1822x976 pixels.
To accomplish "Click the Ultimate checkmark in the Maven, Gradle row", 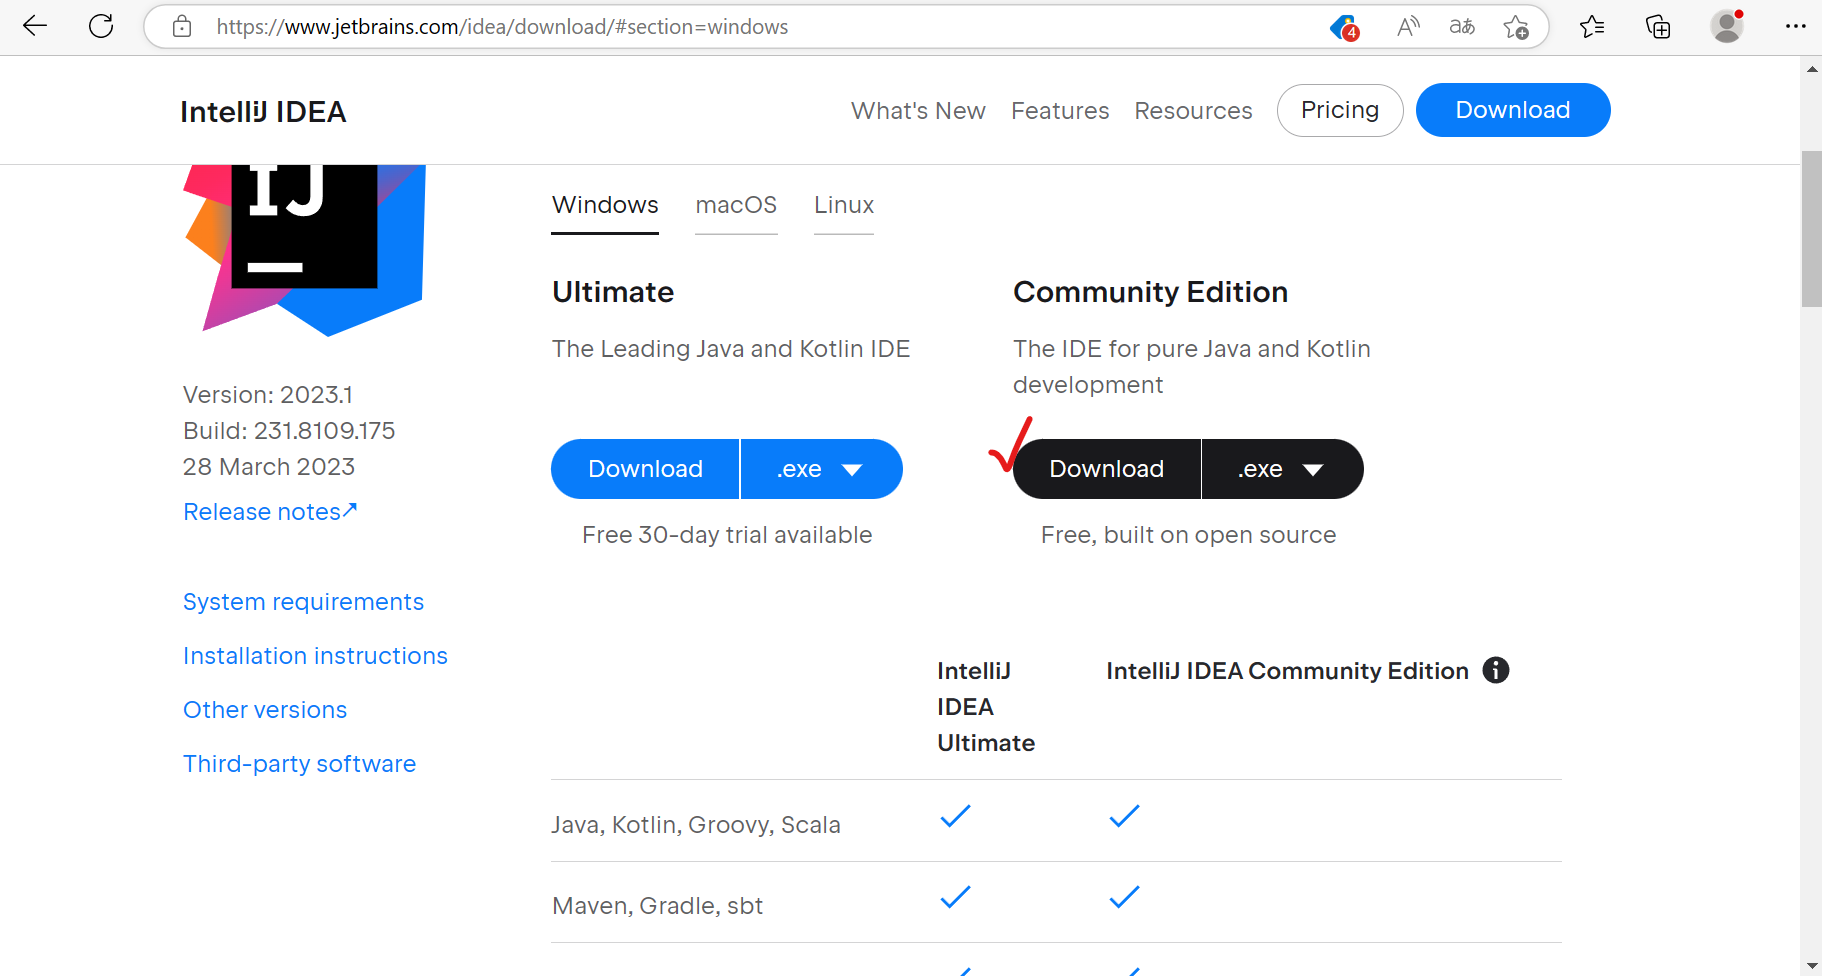I will (955, 897).
